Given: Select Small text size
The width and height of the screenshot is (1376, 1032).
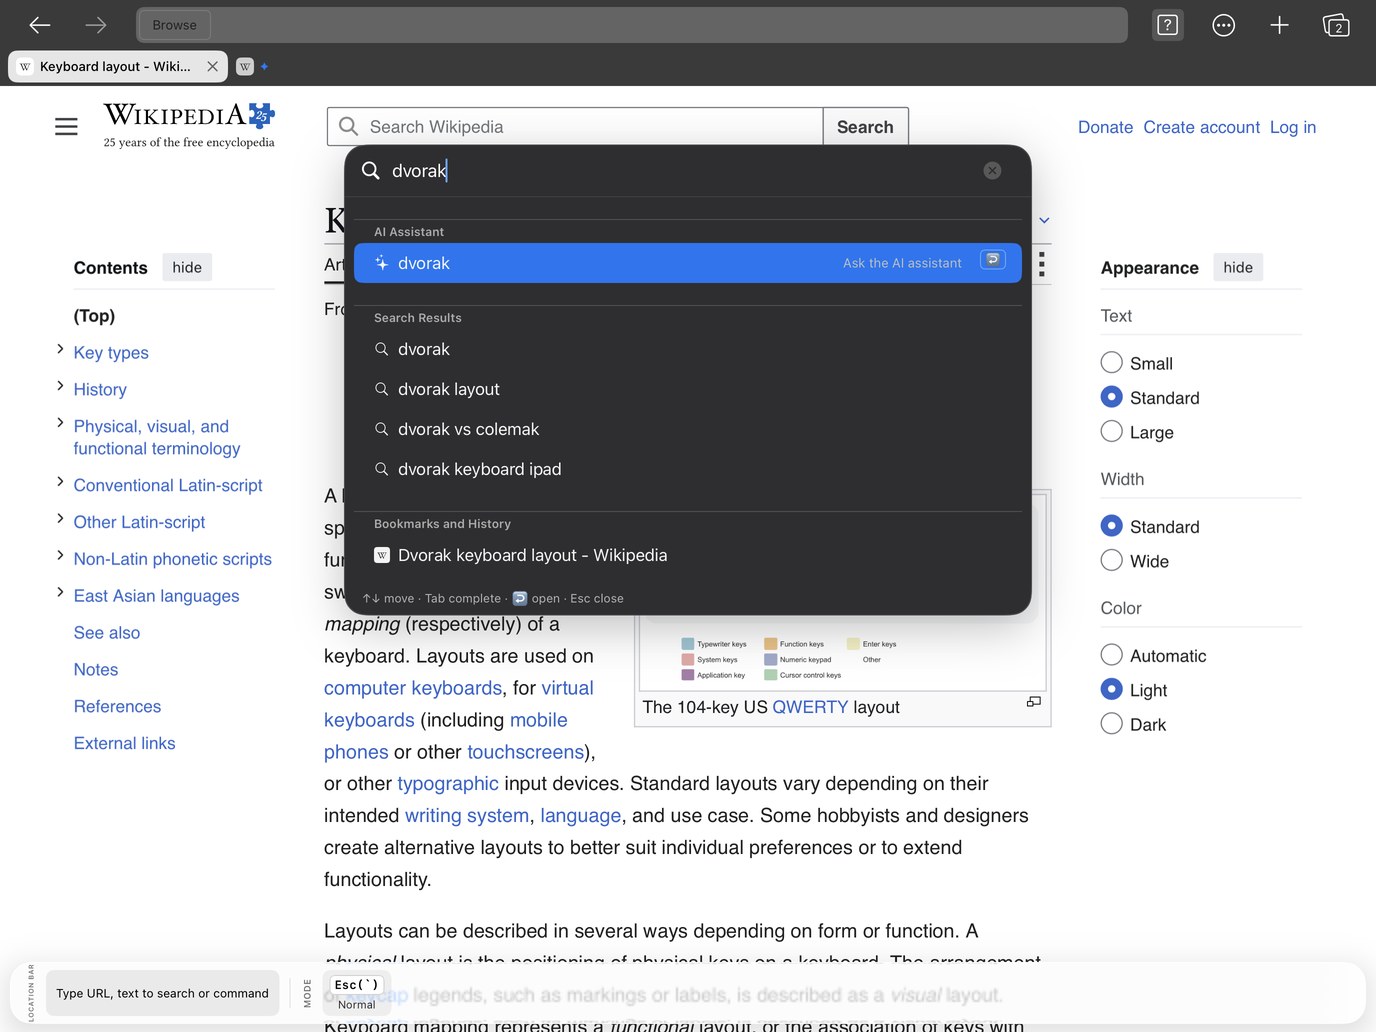Looking at the screenshot, I should click(1111, 363).
